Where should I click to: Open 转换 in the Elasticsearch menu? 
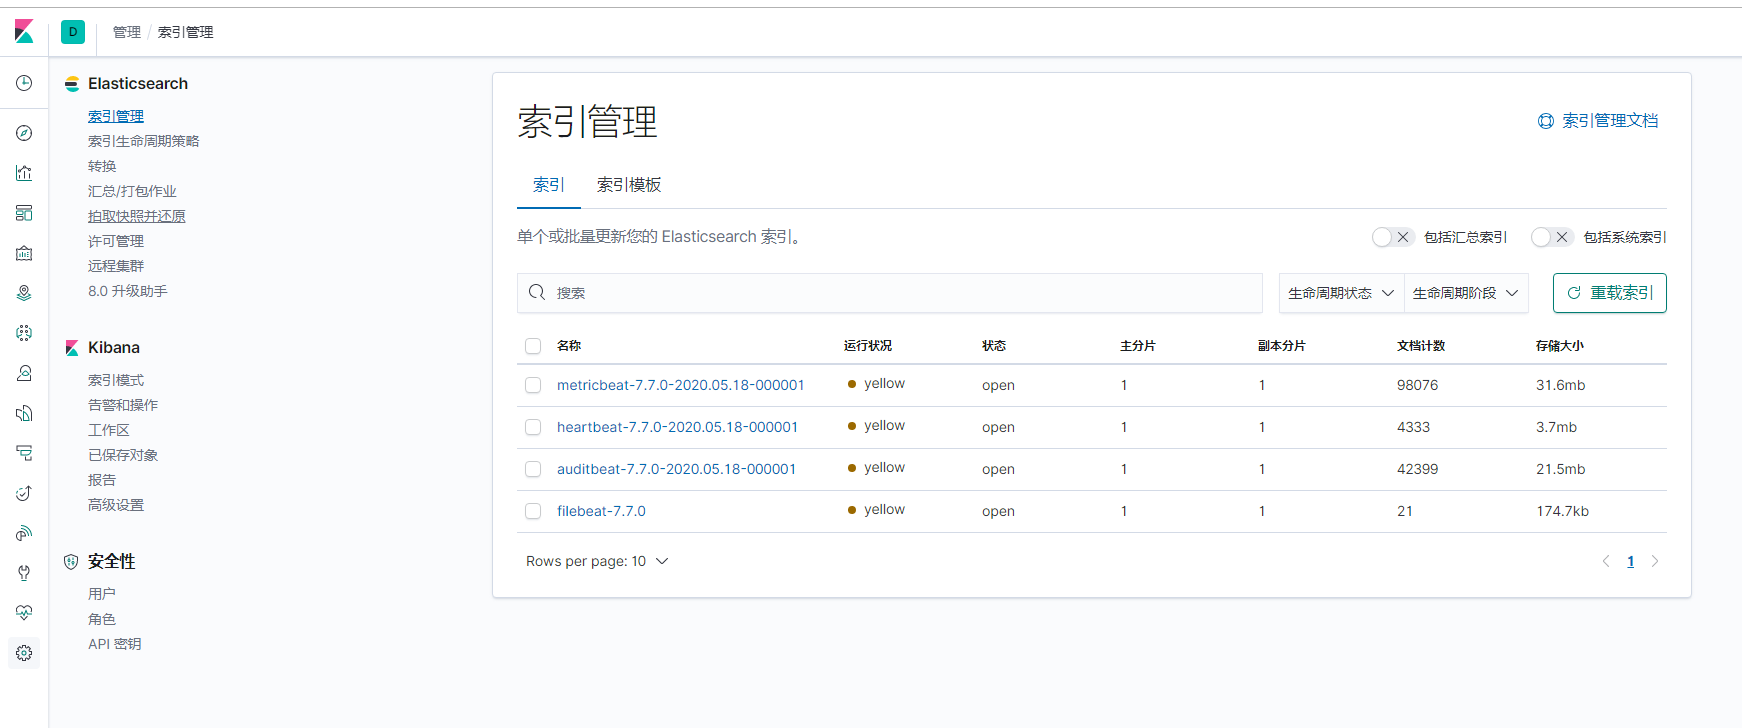coord(102,166)
